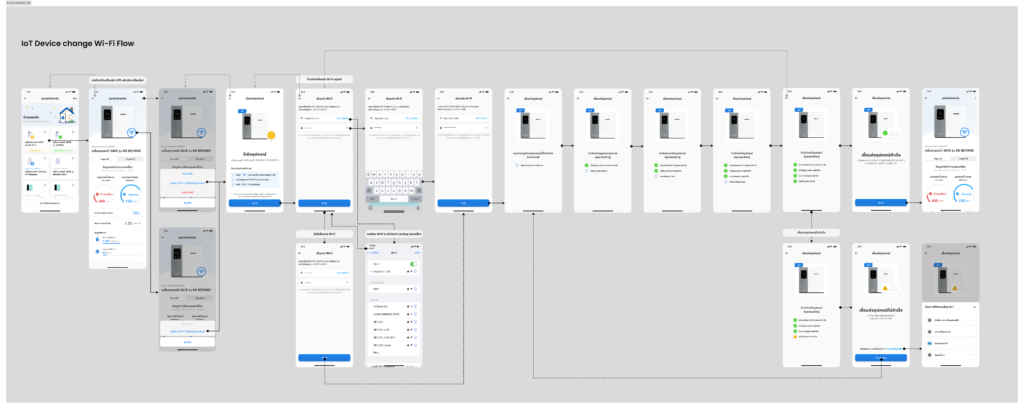Select the left pill tab on final device screen
Viewport: 1024px width, 409px height.
click(x=937, y=158)
